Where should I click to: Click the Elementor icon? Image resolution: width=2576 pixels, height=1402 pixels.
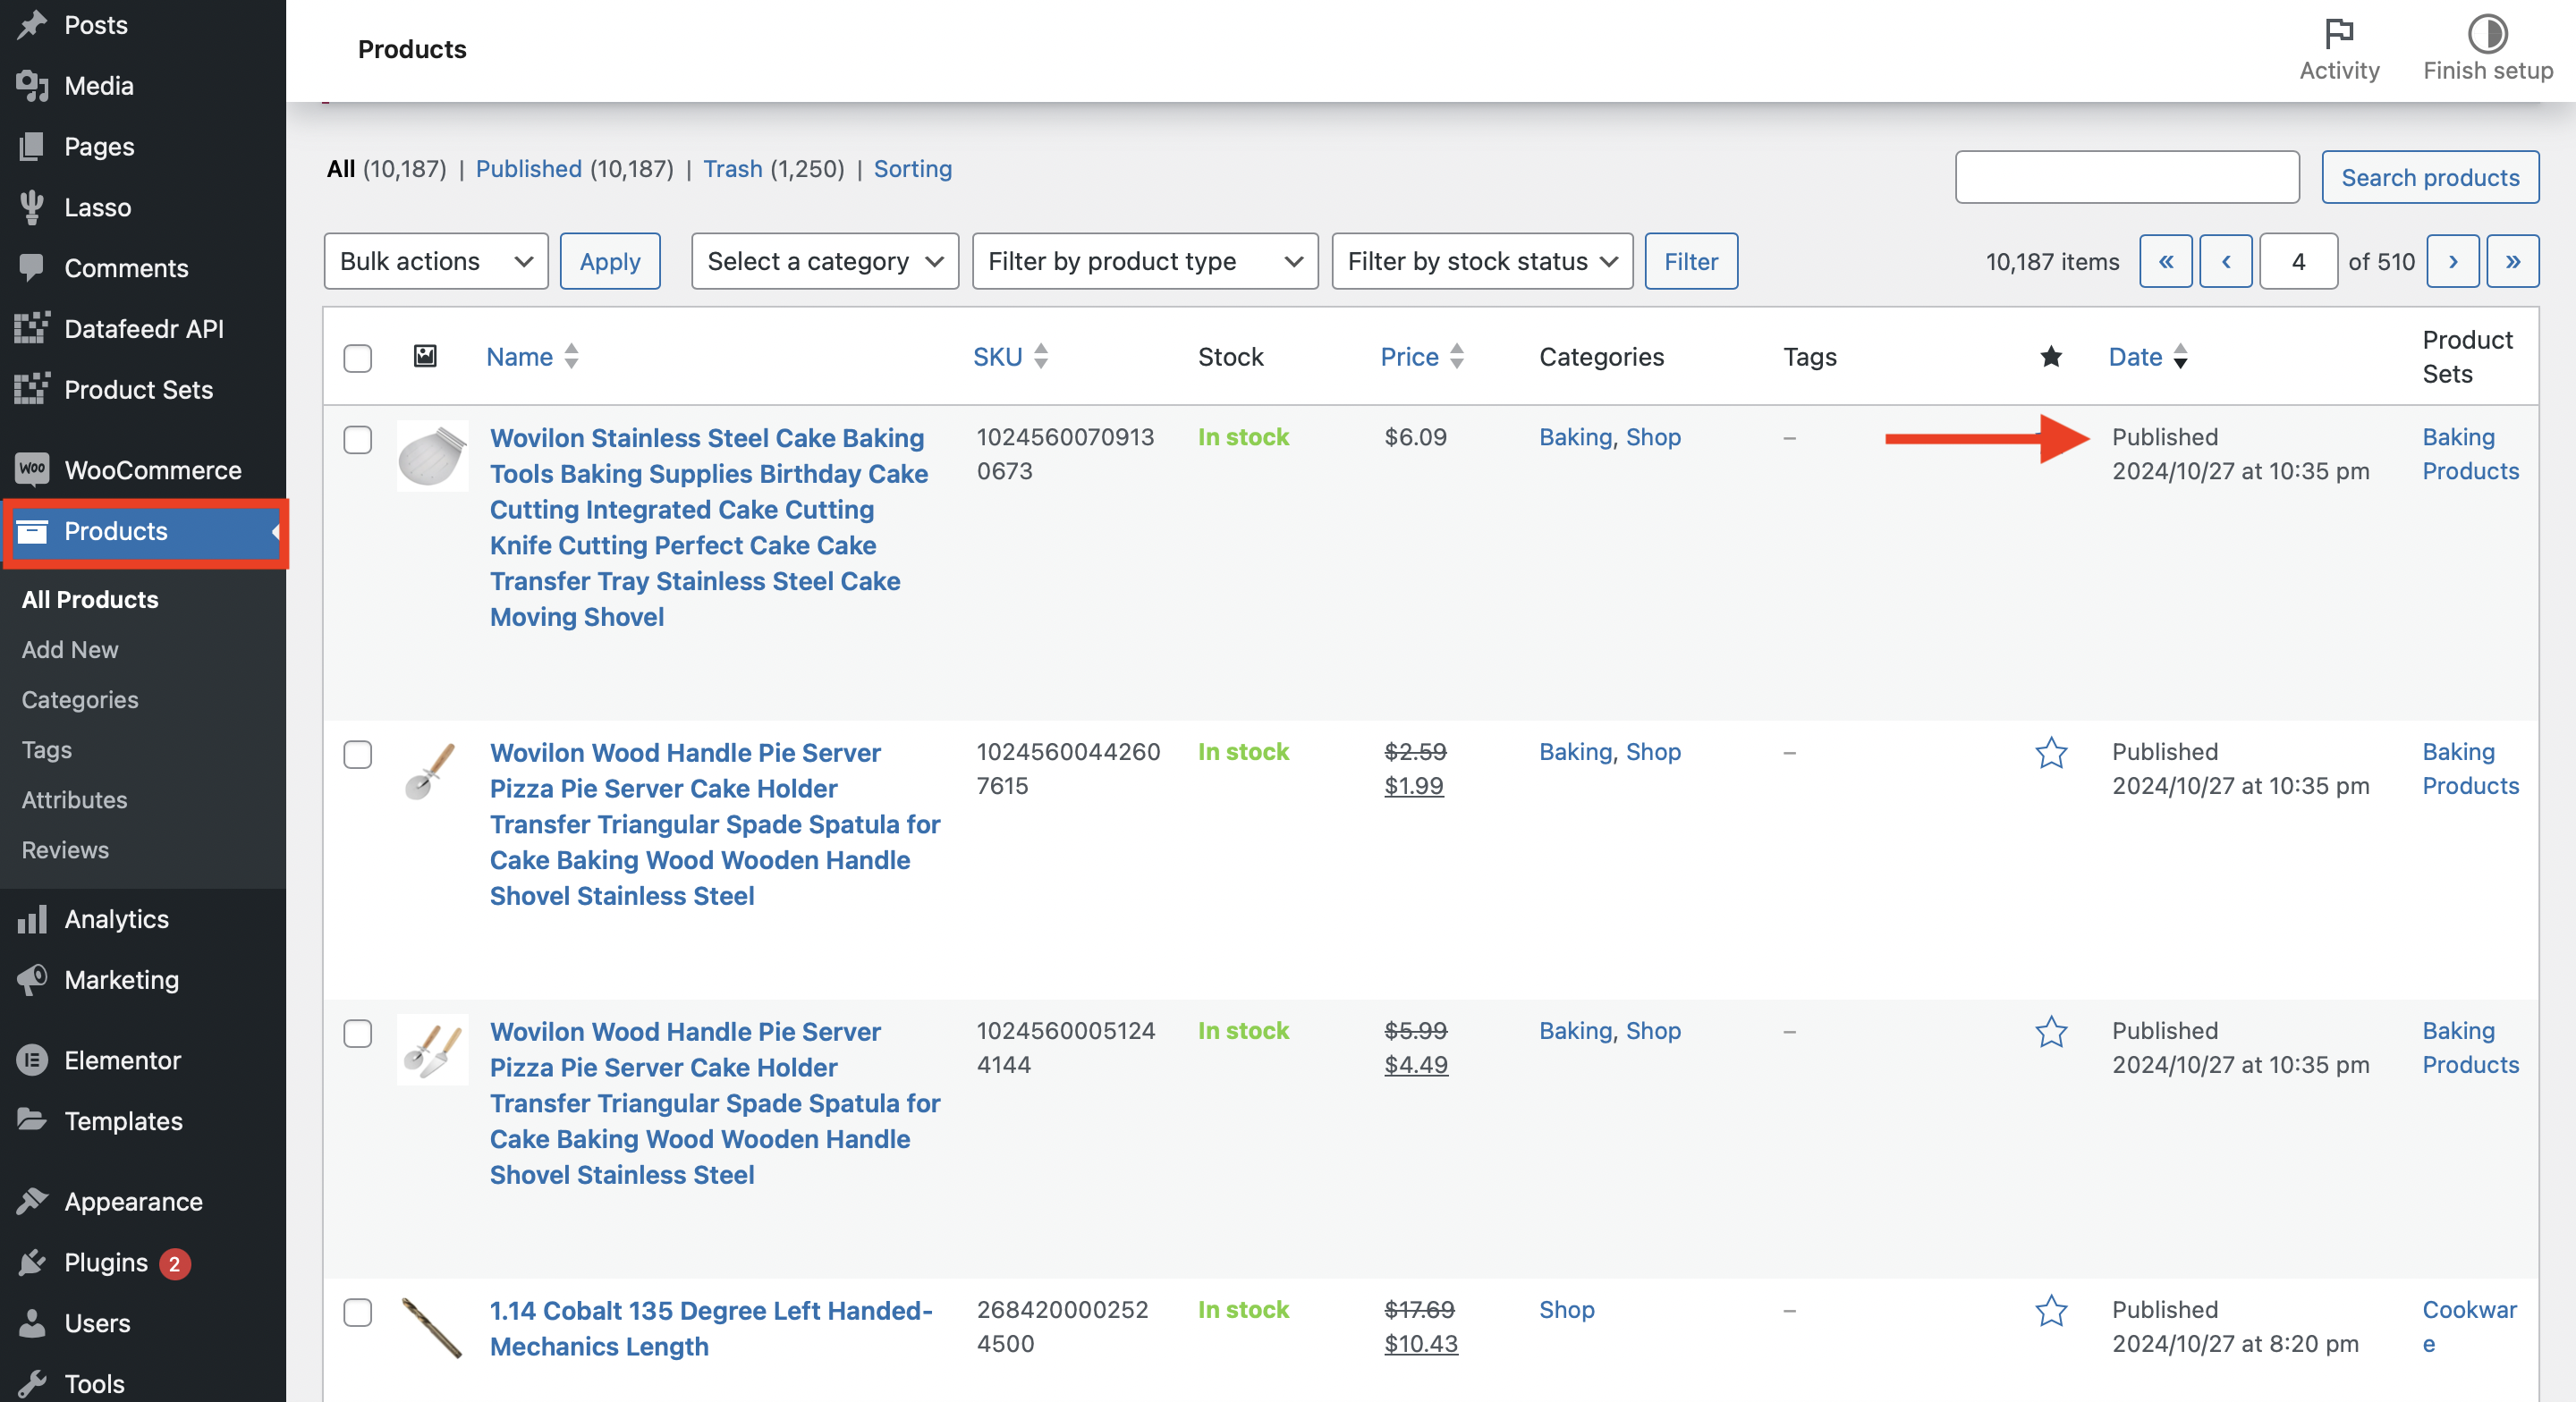pos(32,1060)
